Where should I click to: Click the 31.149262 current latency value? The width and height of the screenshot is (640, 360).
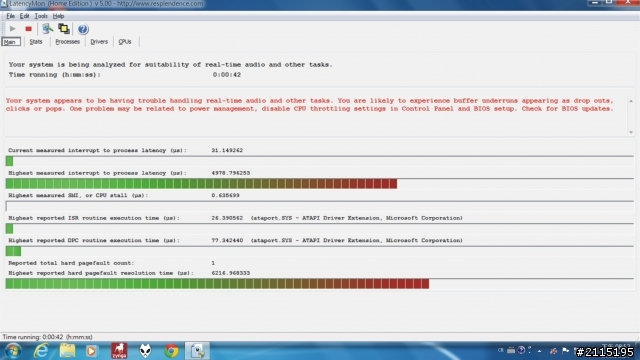(x=227, y=150)
